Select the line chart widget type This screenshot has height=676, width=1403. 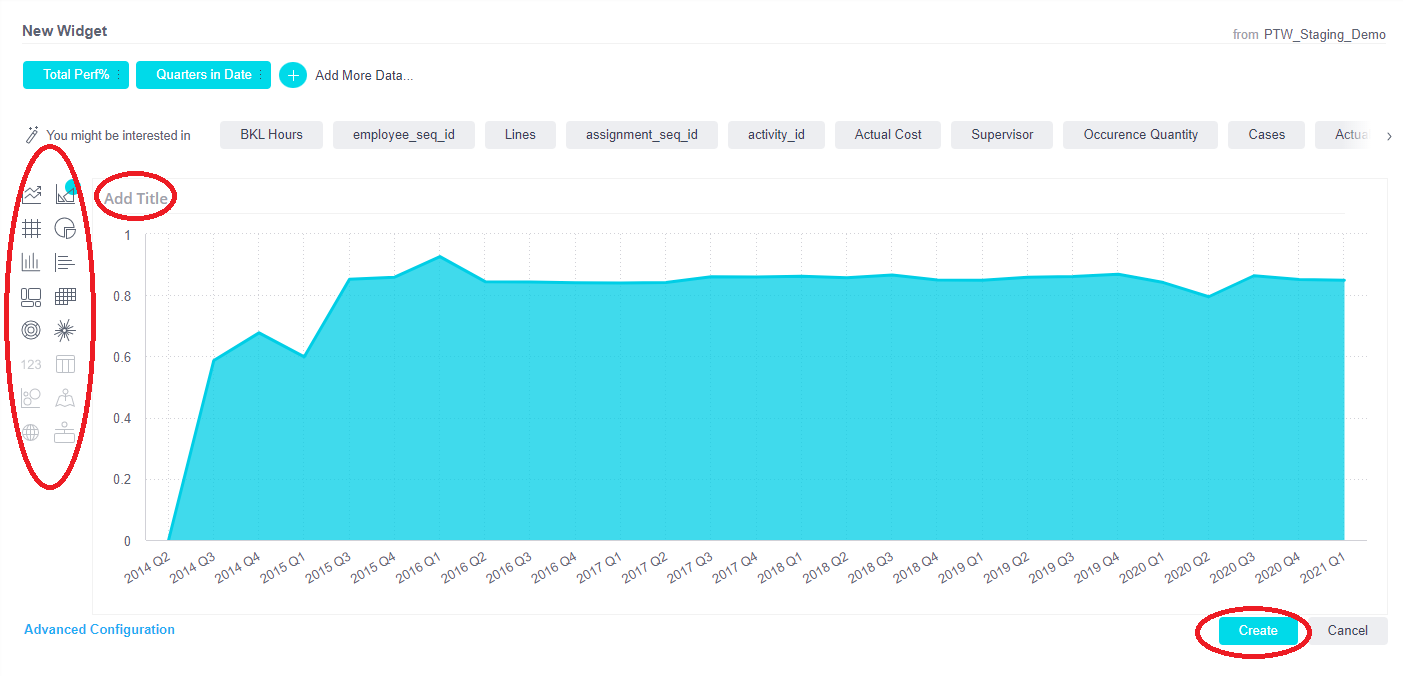pyautogui.click(x=32, y=195)
